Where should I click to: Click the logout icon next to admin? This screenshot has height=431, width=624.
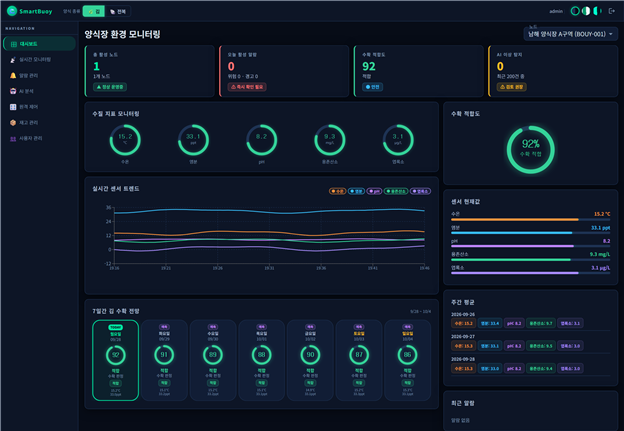pos(612,11)
